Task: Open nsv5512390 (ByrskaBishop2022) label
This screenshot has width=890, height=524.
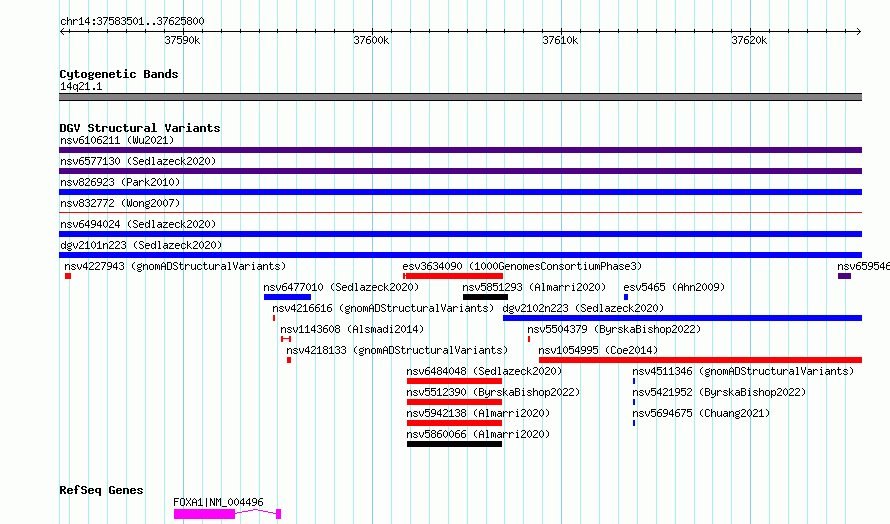Action: 493,392
